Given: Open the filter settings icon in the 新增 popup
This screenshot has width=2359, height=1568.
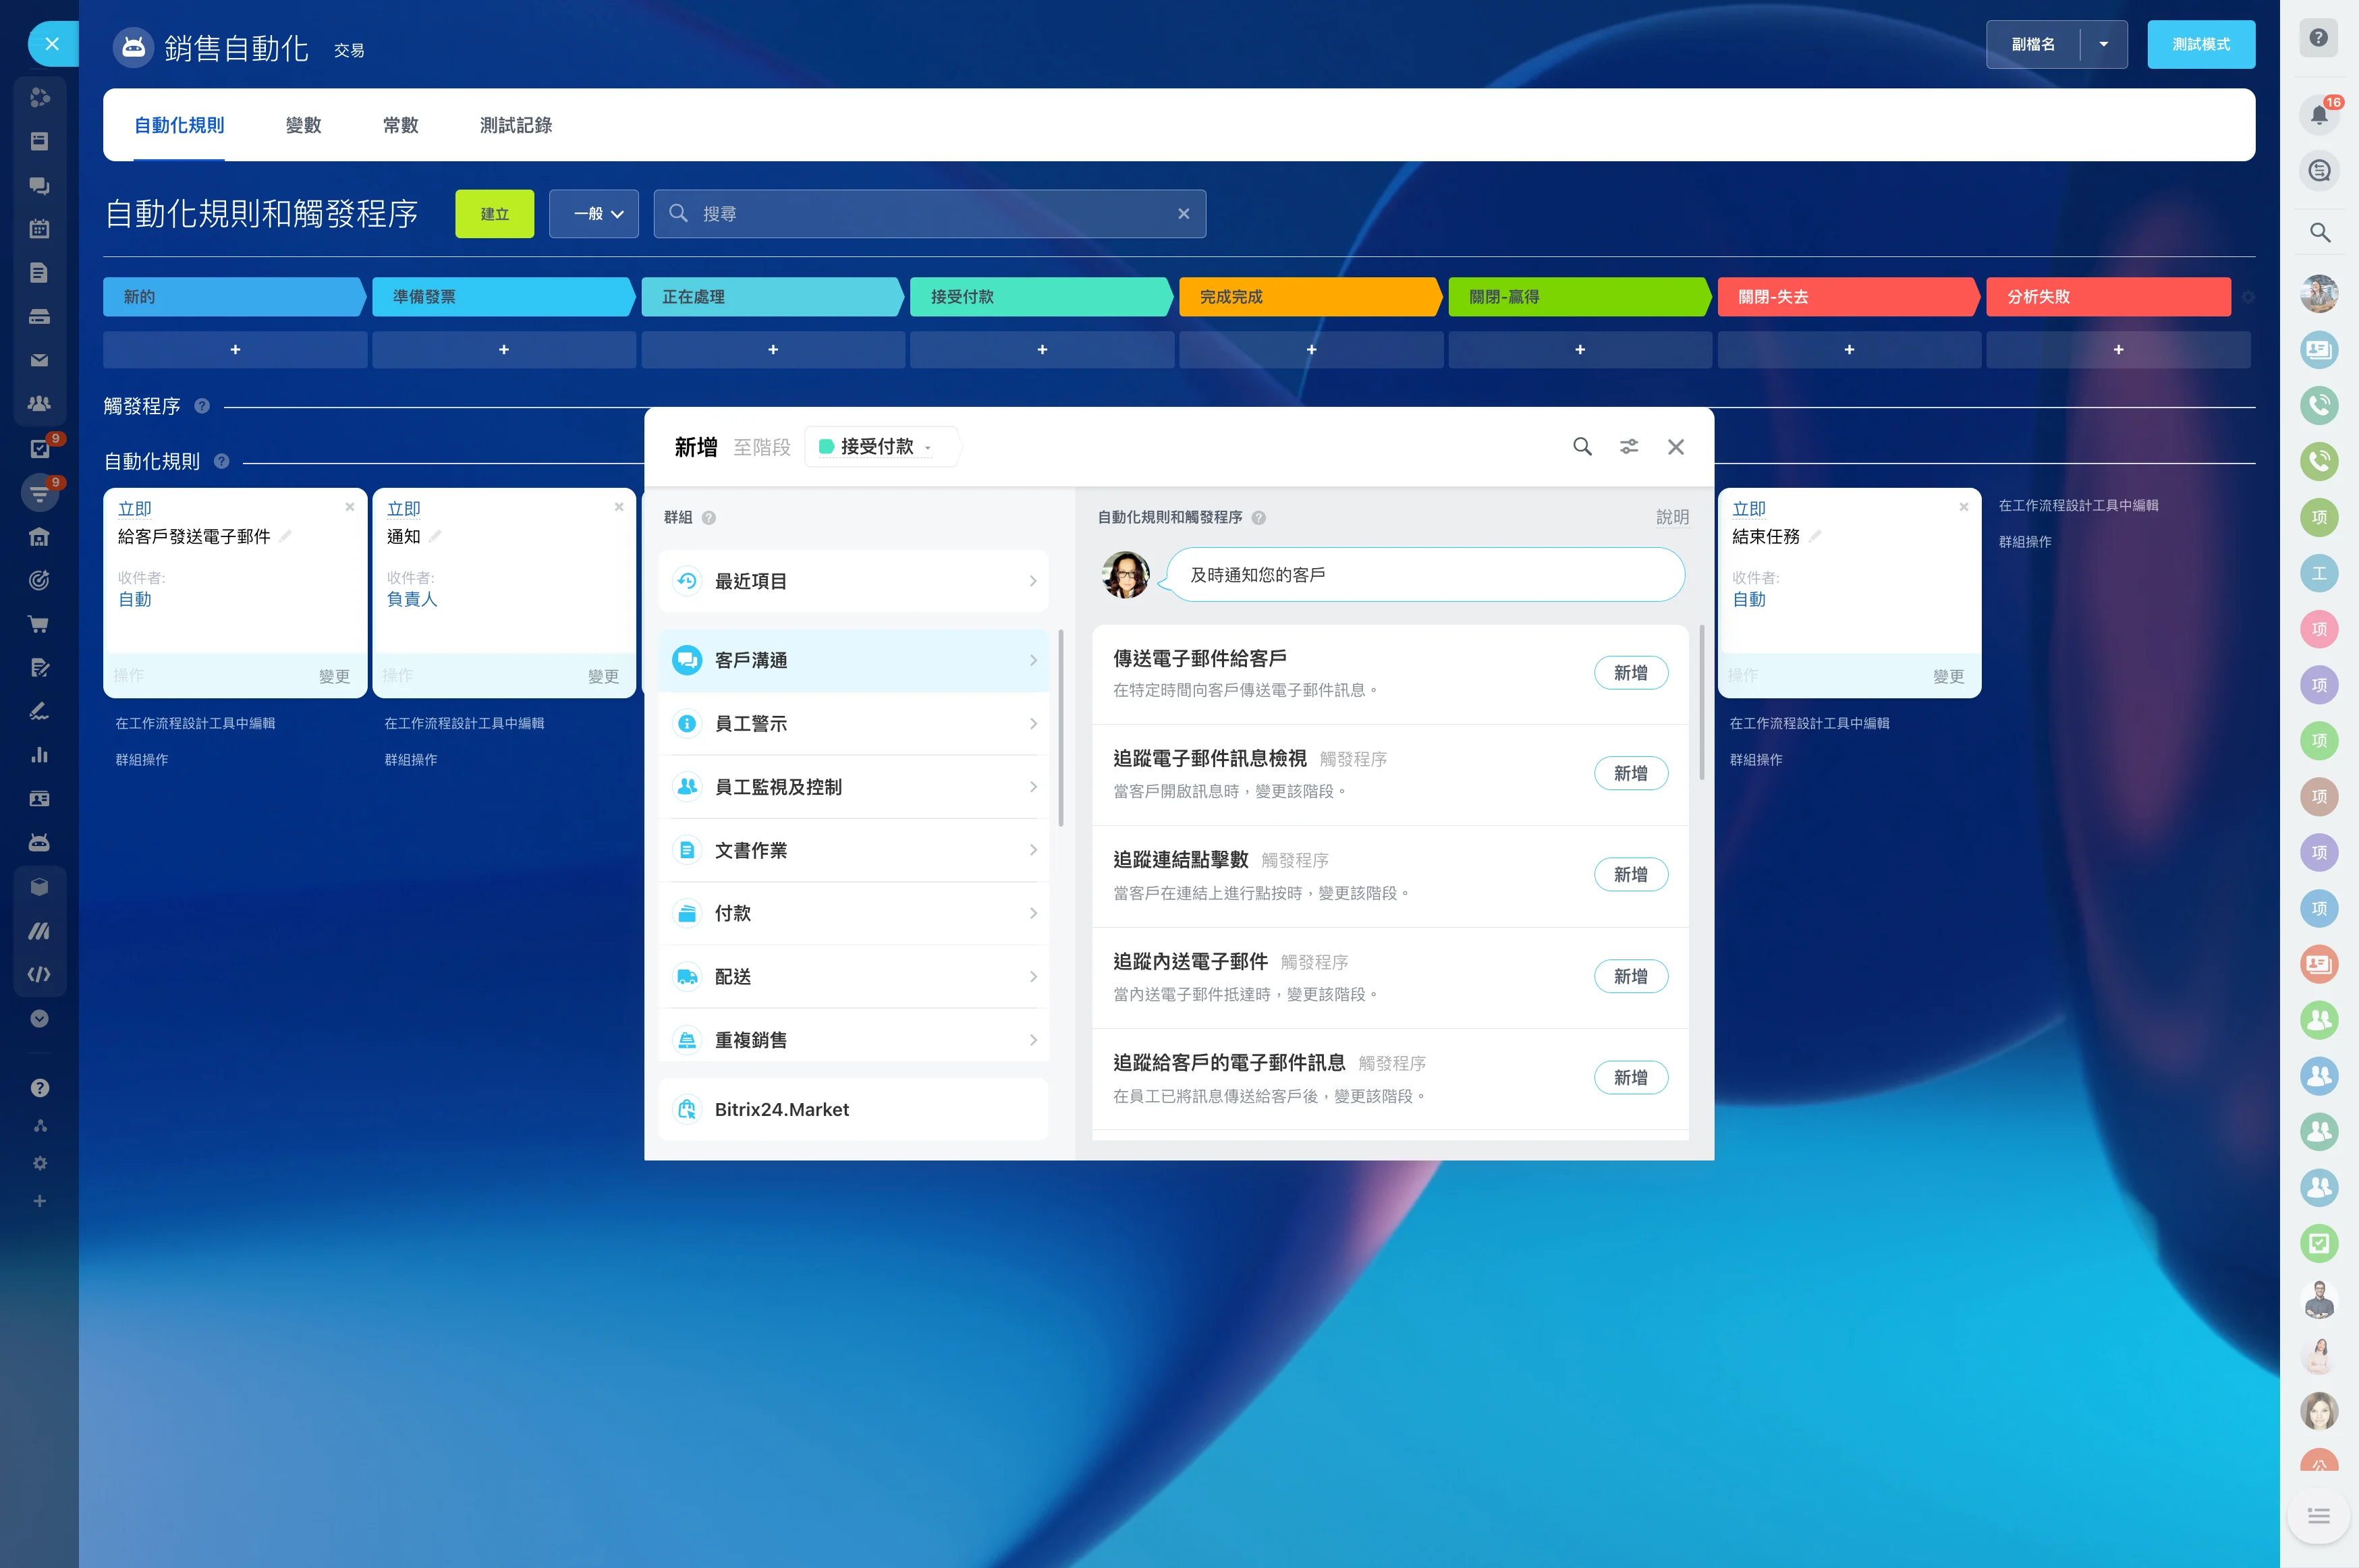Looking at the screenshot, I should (x=1628, y=446).
